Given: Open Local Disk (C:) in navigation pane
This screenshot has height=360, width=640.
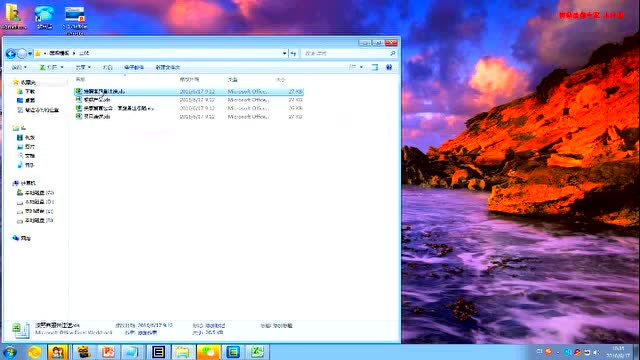Looking at the screenshot, I should pos(35,193).
